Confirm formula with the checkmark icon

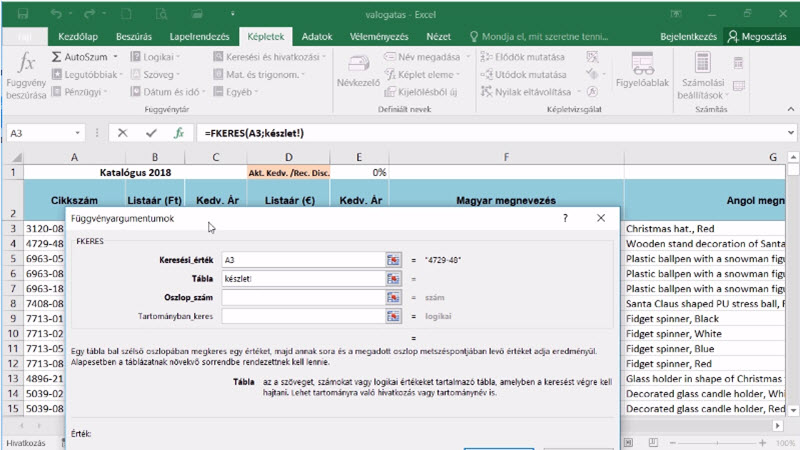click(x=151, y=133)
